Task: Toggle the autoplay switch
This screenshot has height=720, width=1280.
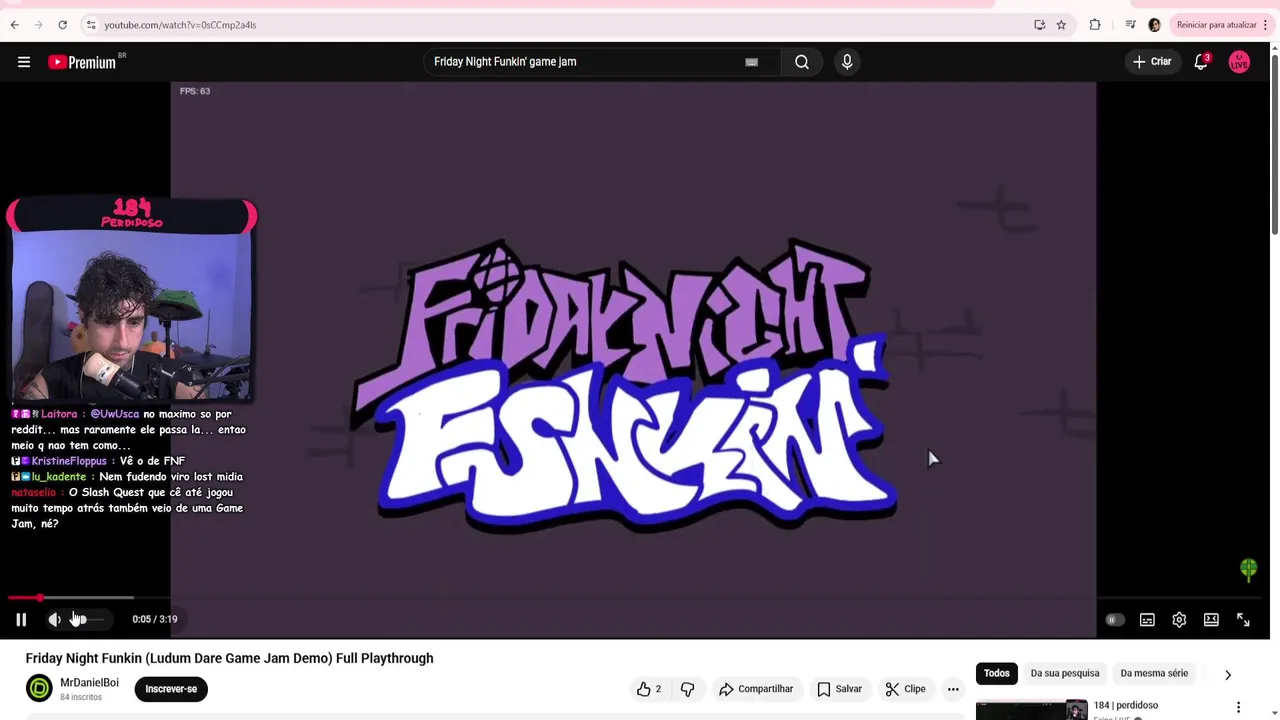Action: (x=1114, y=620)
